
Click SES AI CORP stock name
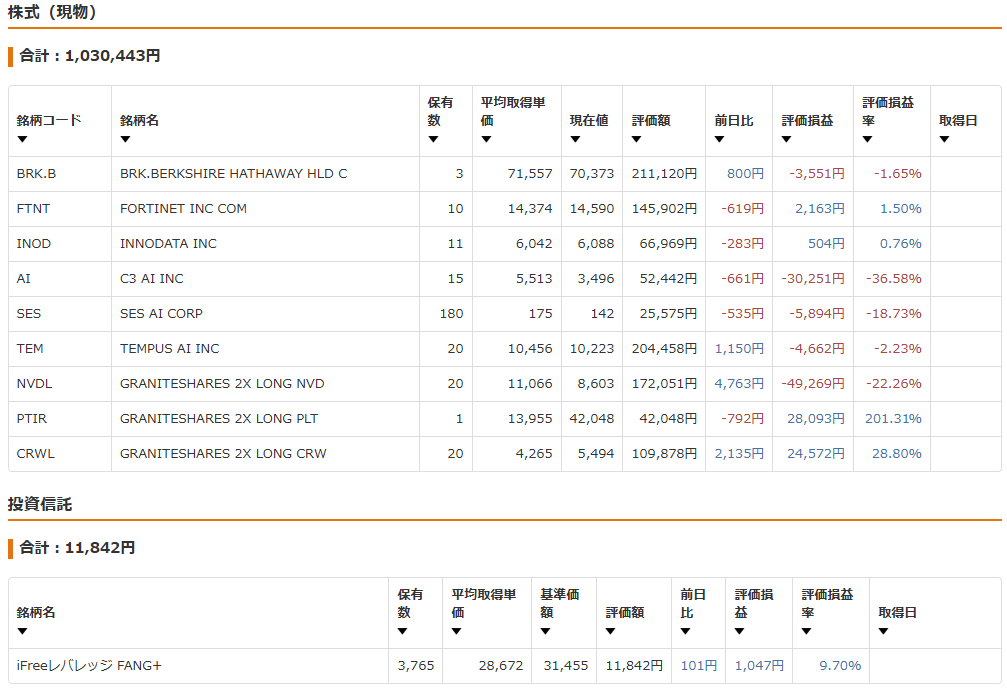point(161,314)
